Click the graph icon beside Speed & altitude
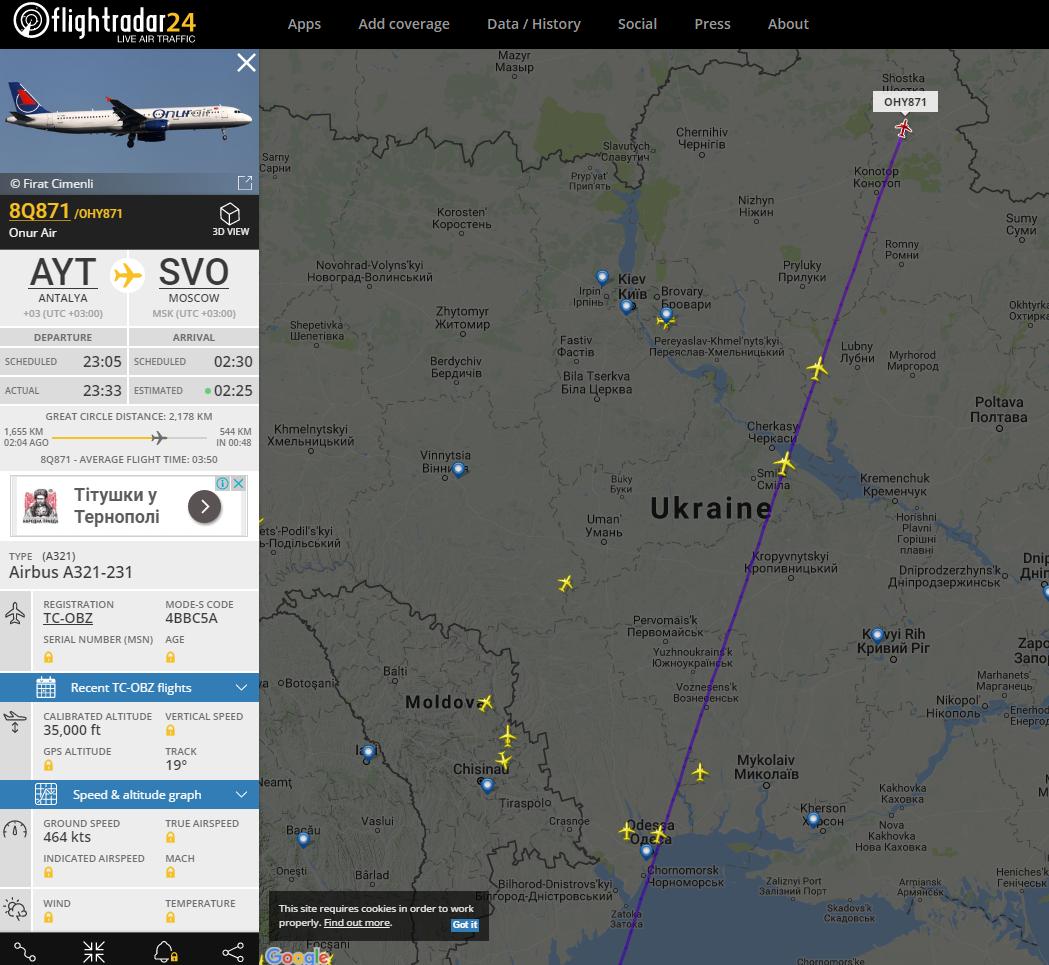The width and height of the screenshot is (1049, 965). pos(46,794)
